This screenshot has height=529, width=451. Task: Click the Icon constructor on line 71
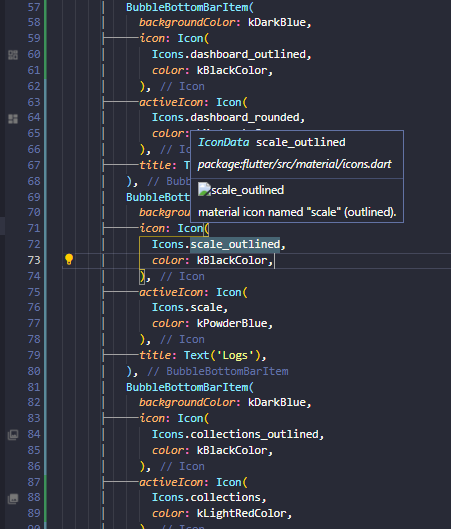[190, 228]
